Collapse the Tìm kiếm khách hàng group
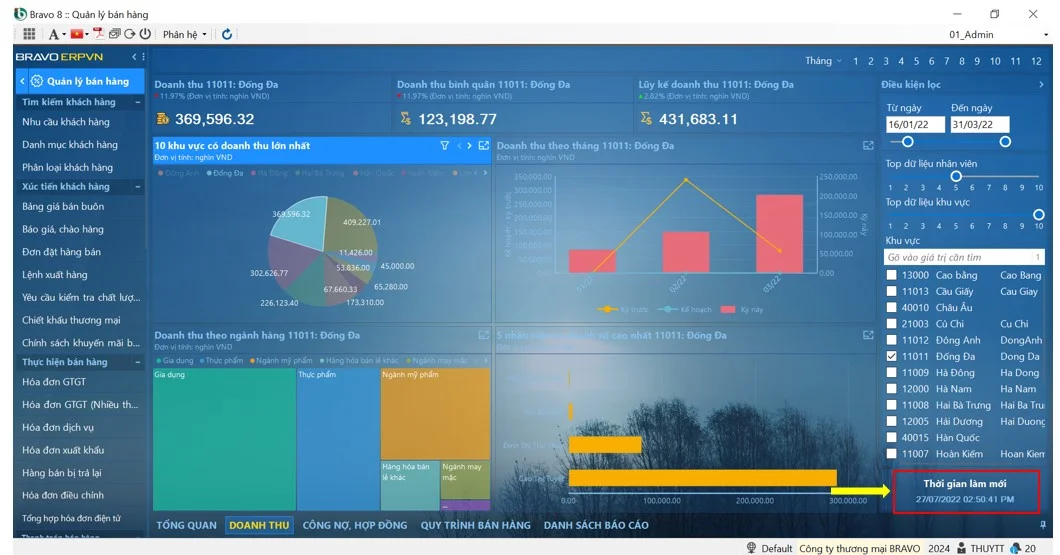This screenshot has width=1060, height=555. pos(138,103)
